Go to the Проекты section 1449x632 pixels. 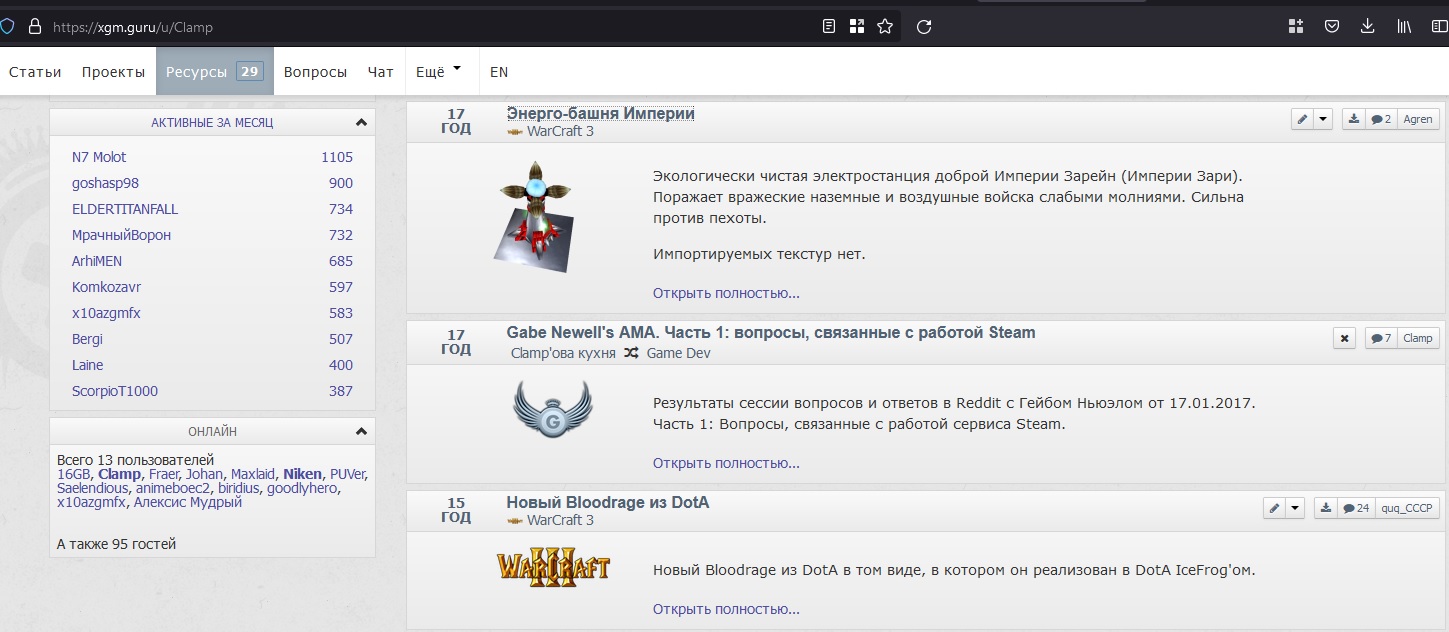[113, 72]
